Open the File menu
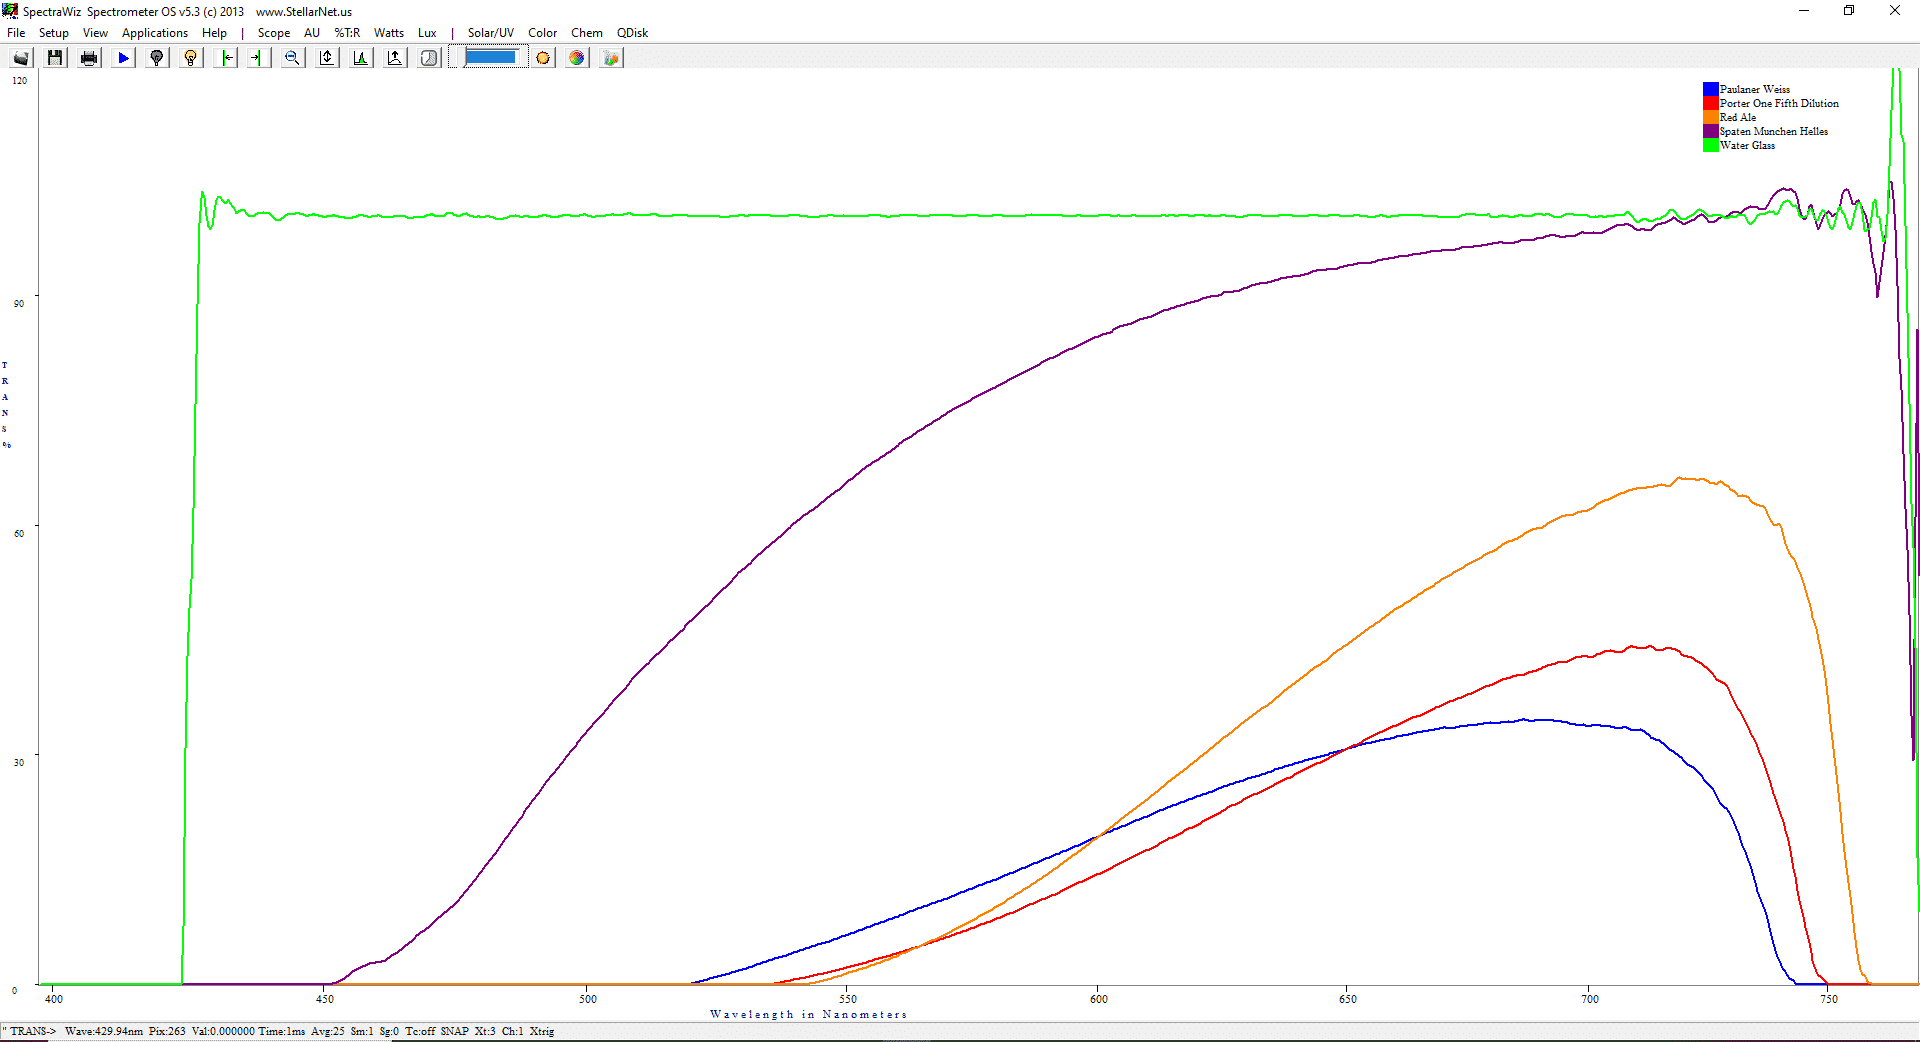Screen dimensions: 1920x1042 [16, 33]
